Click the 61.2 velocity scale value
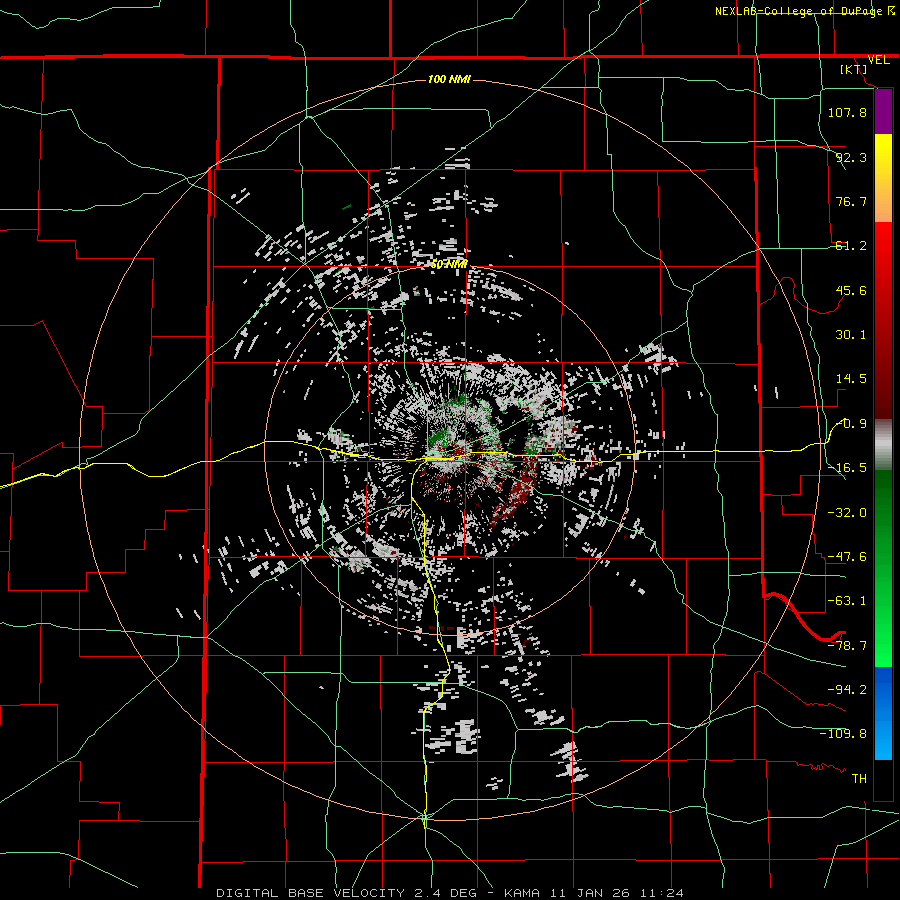 pos(851,246)
